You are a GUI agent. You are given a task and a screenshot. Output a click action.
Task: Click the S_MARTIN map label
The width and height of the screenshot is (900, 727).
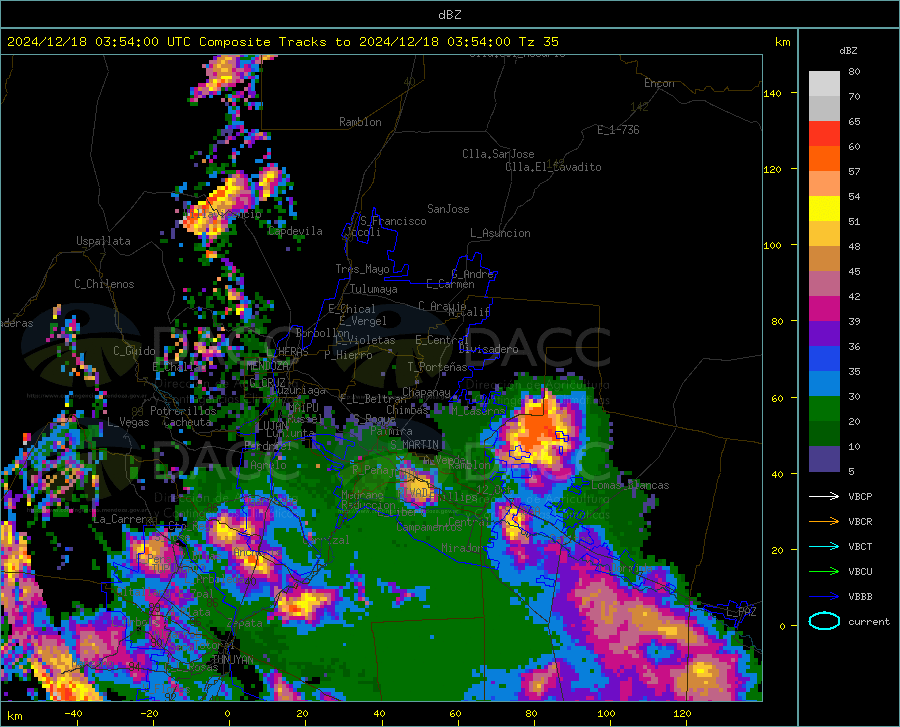coord(414,445)
